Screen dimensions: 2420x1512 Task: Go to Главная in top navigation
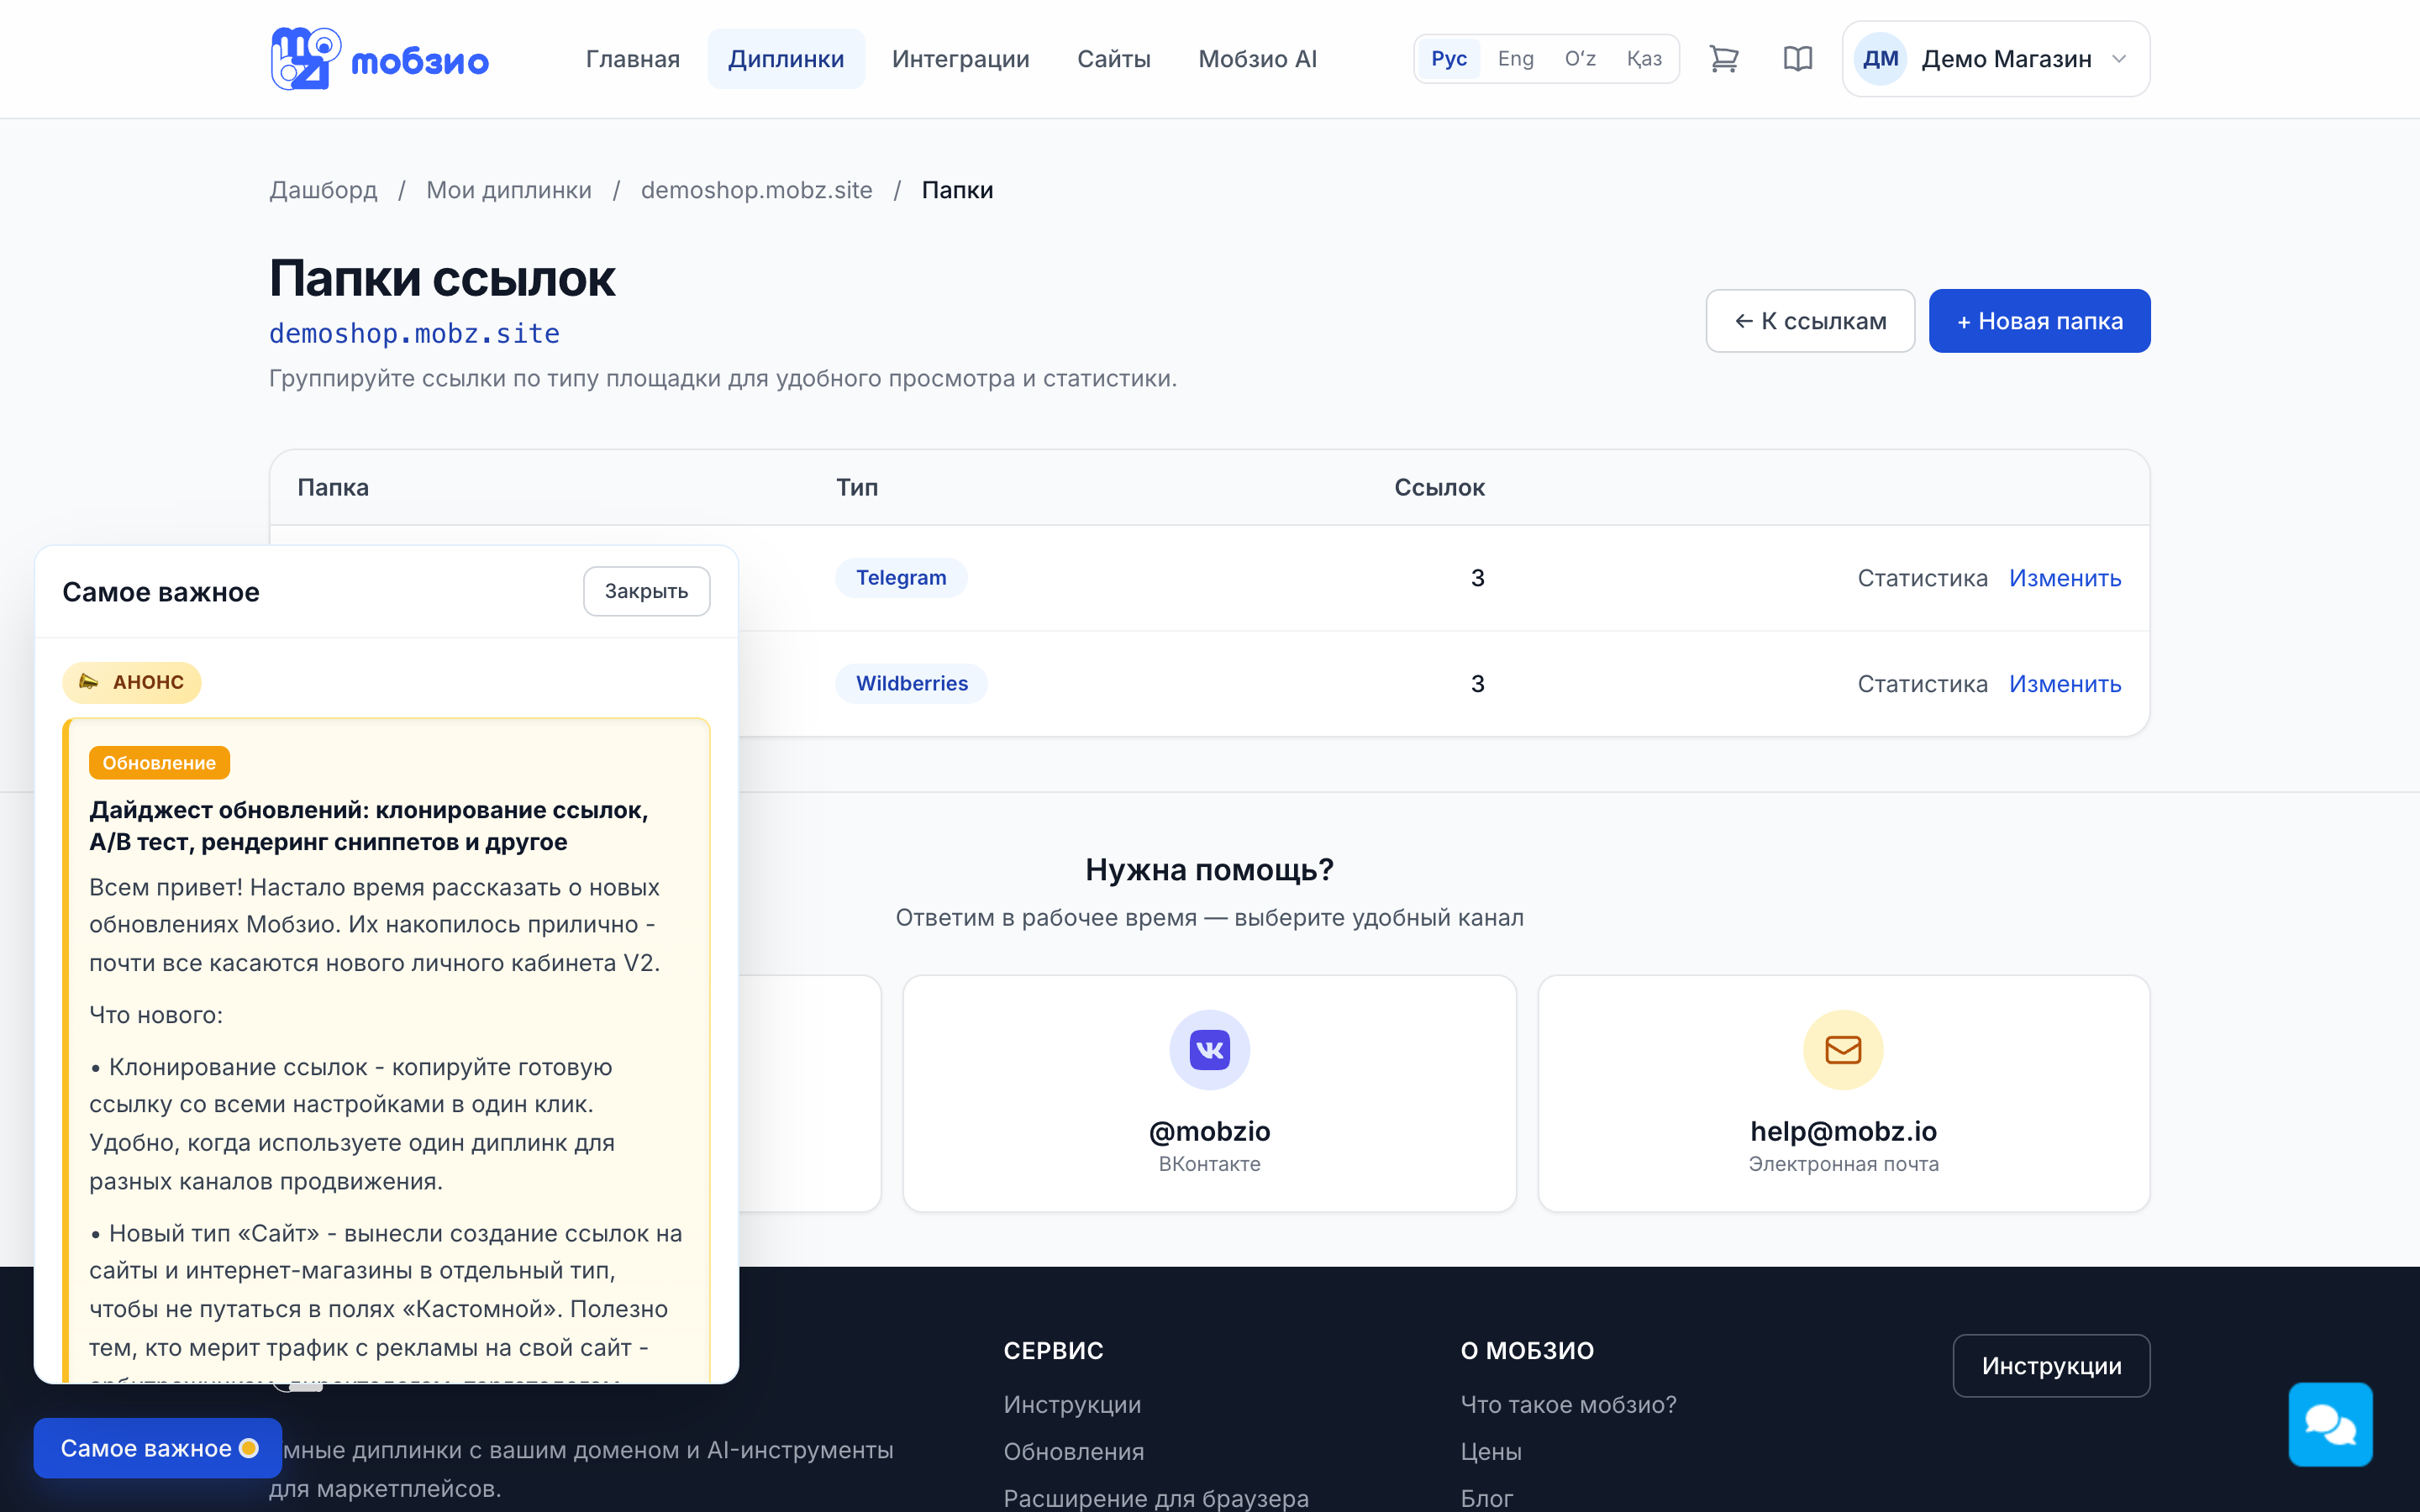[633, 59]
